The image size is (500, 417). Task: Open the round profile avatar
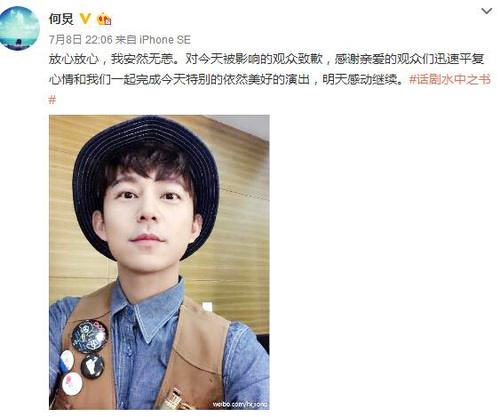[x=19, y=29]
